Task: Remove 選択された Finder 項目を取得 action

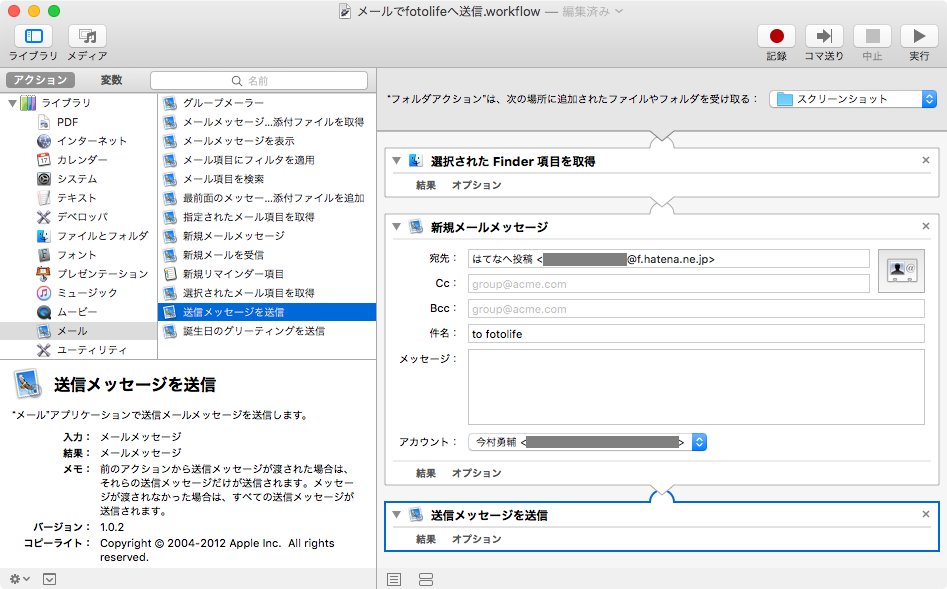Action: tap(926, 160)
